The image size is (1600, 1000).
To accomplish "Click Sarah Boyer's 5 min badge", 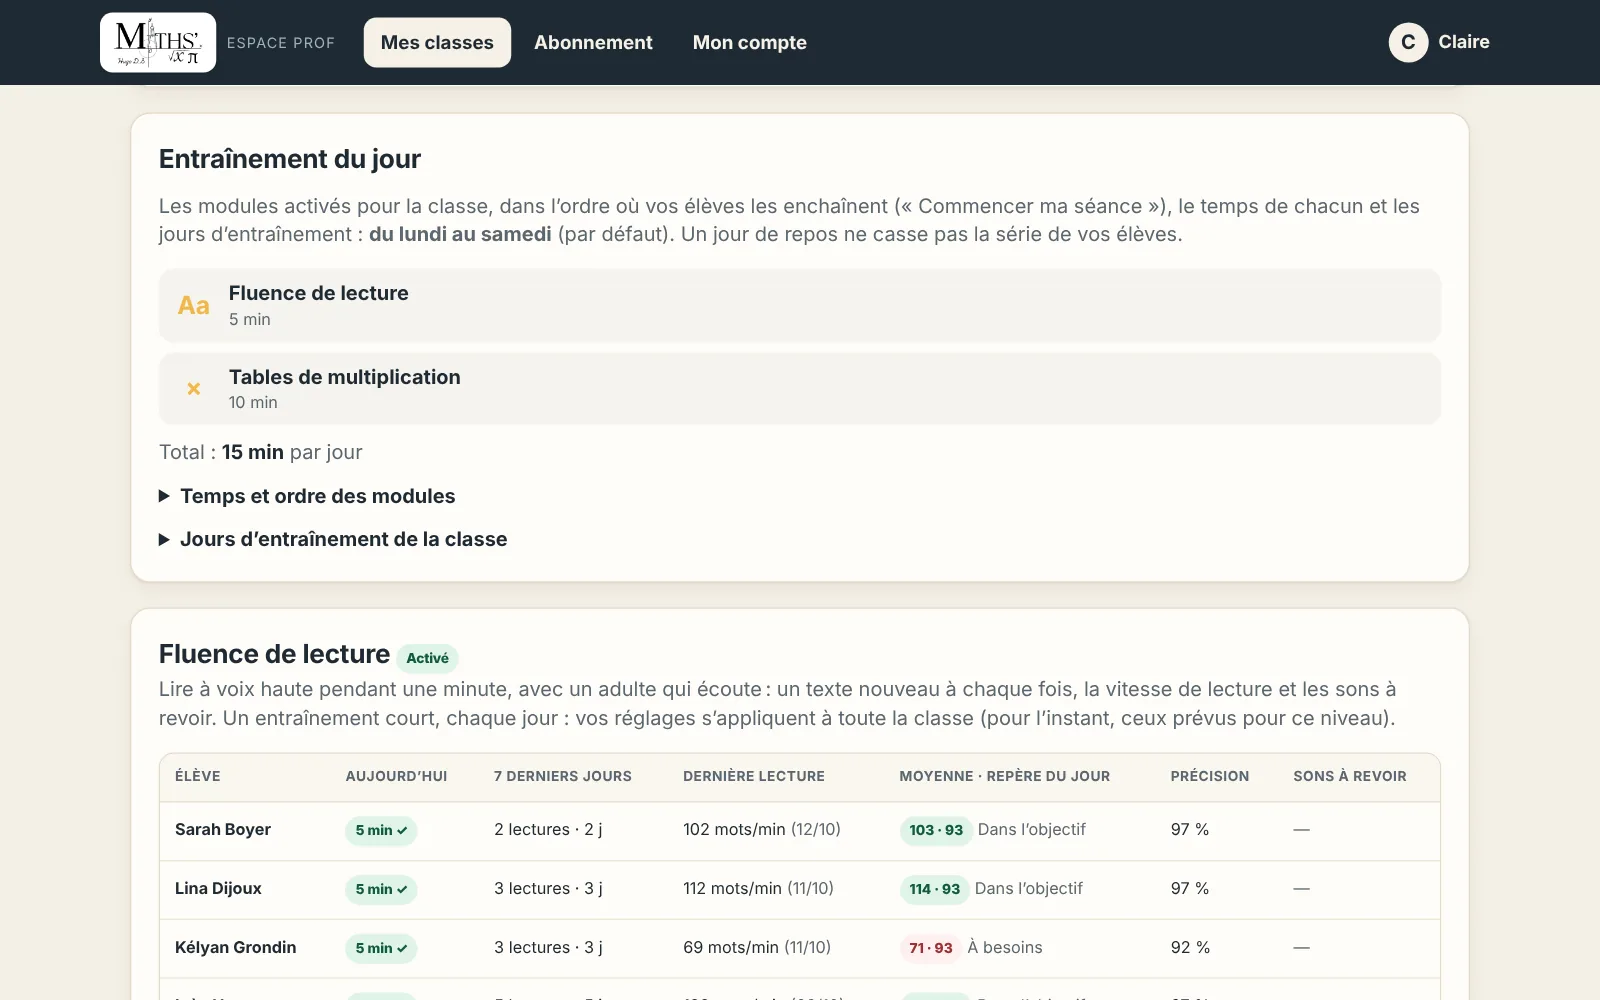I will click(381, 830).
